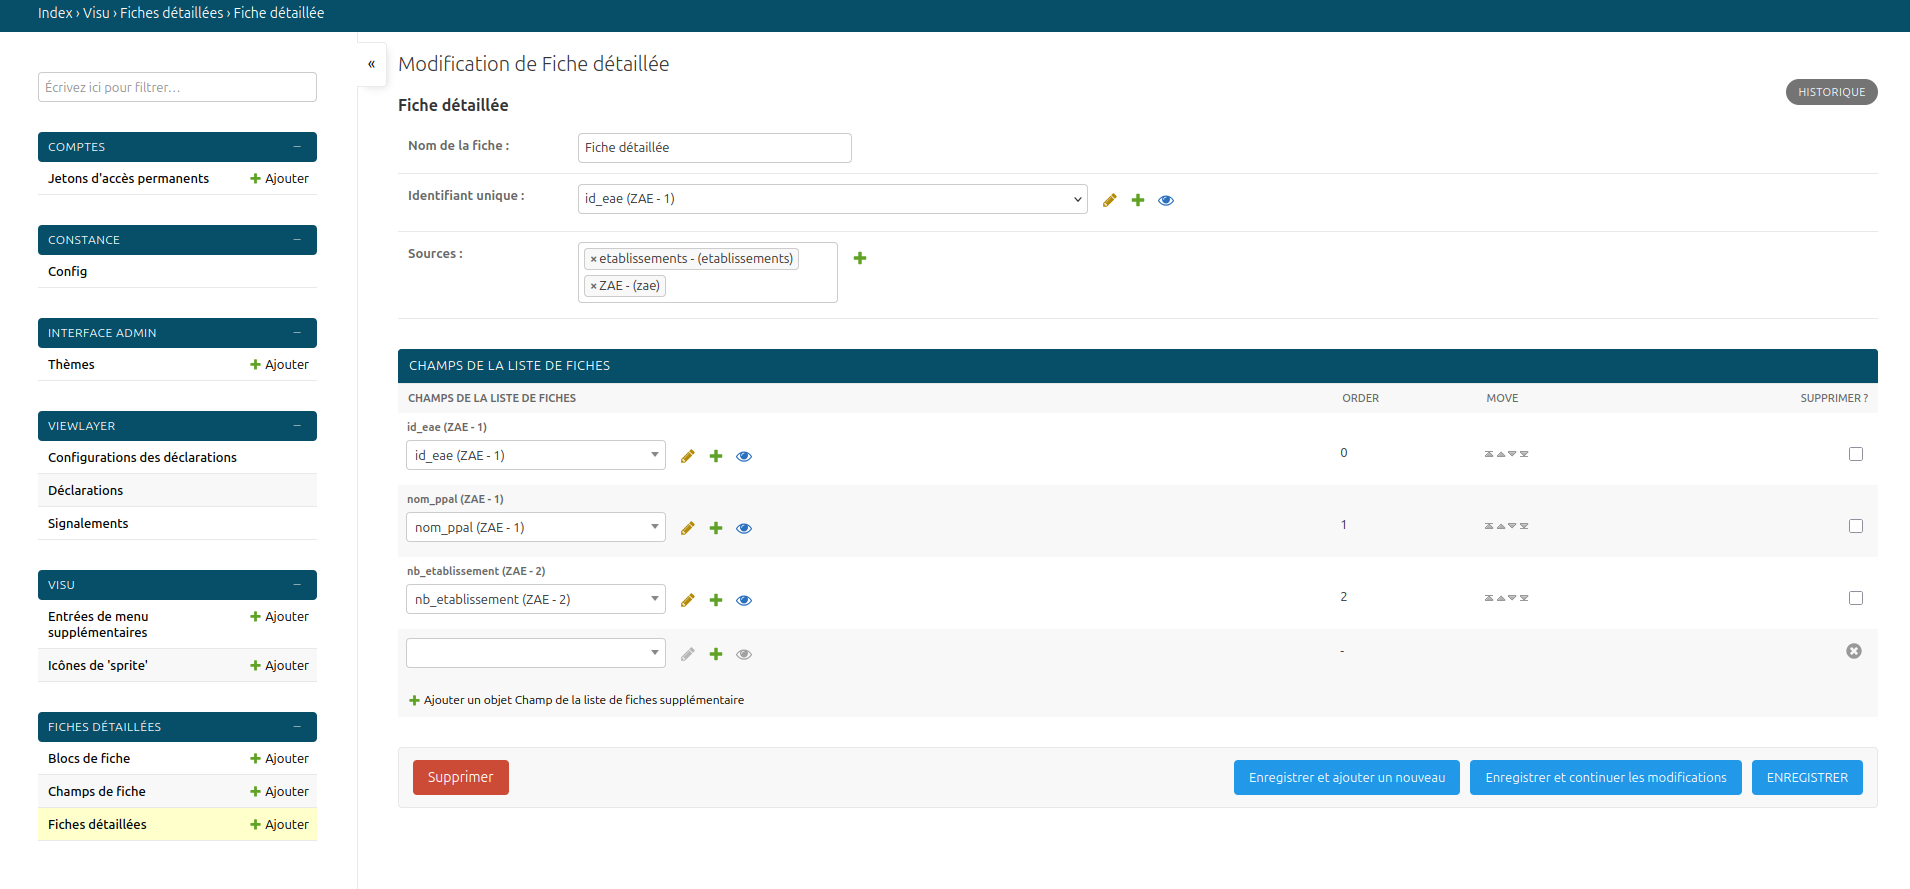Viewport: 1910px width, 889px height.
Task: Click Enregistrer et ajouter un nouveau
Action: pyautogui.click(x=1347, y=778)
